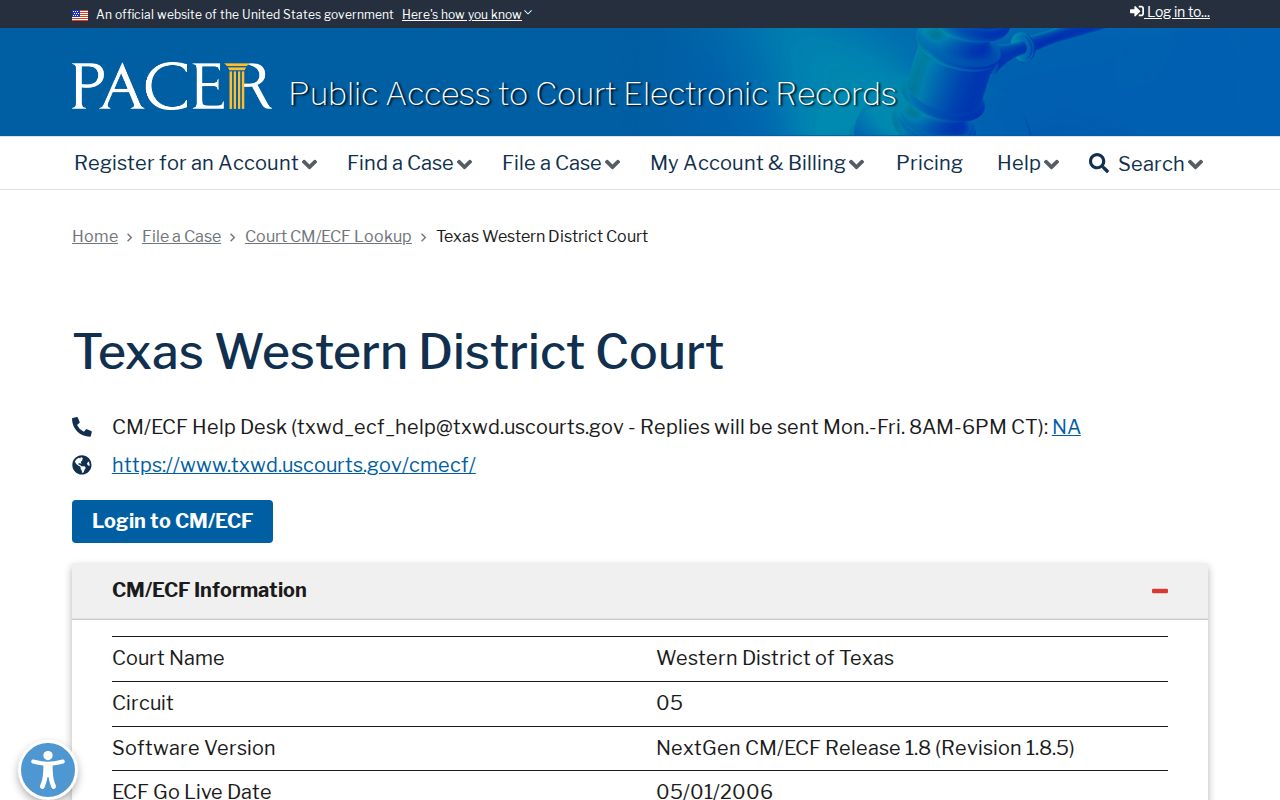The image size is (1280, 800).
Task: Expand the Help menu
Action: point(1028,163)
